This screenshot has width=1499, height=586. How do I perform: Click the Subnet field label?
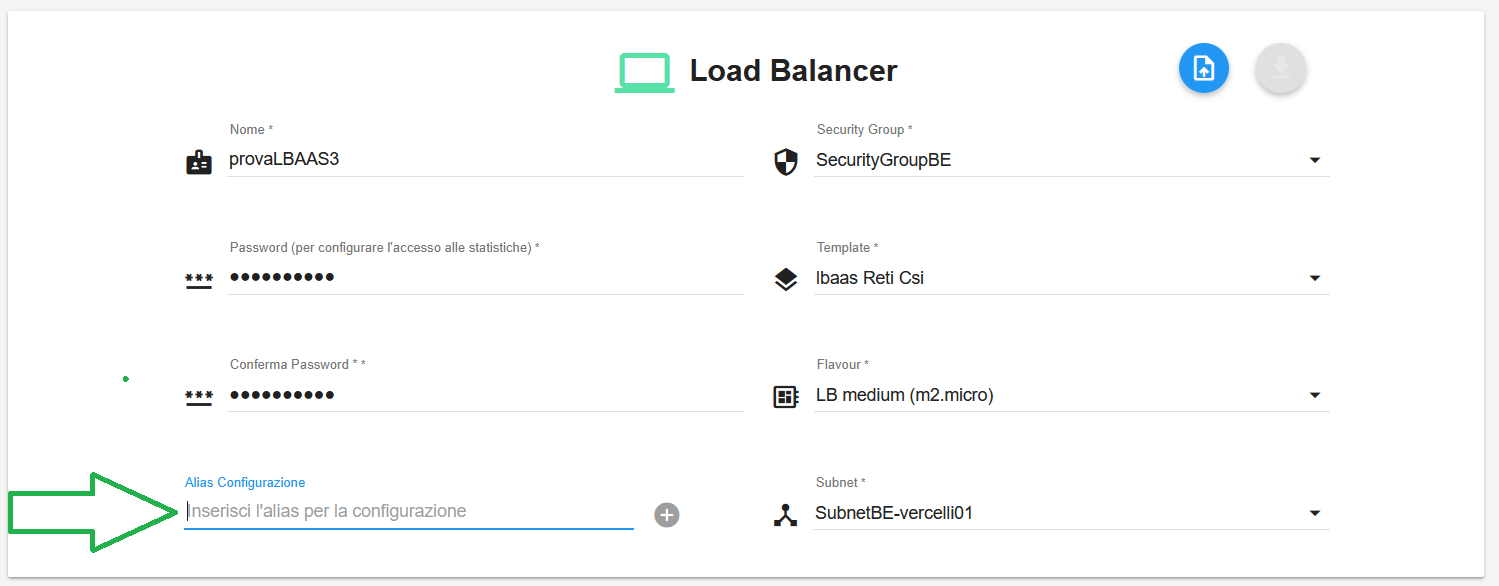click(841, 483)
